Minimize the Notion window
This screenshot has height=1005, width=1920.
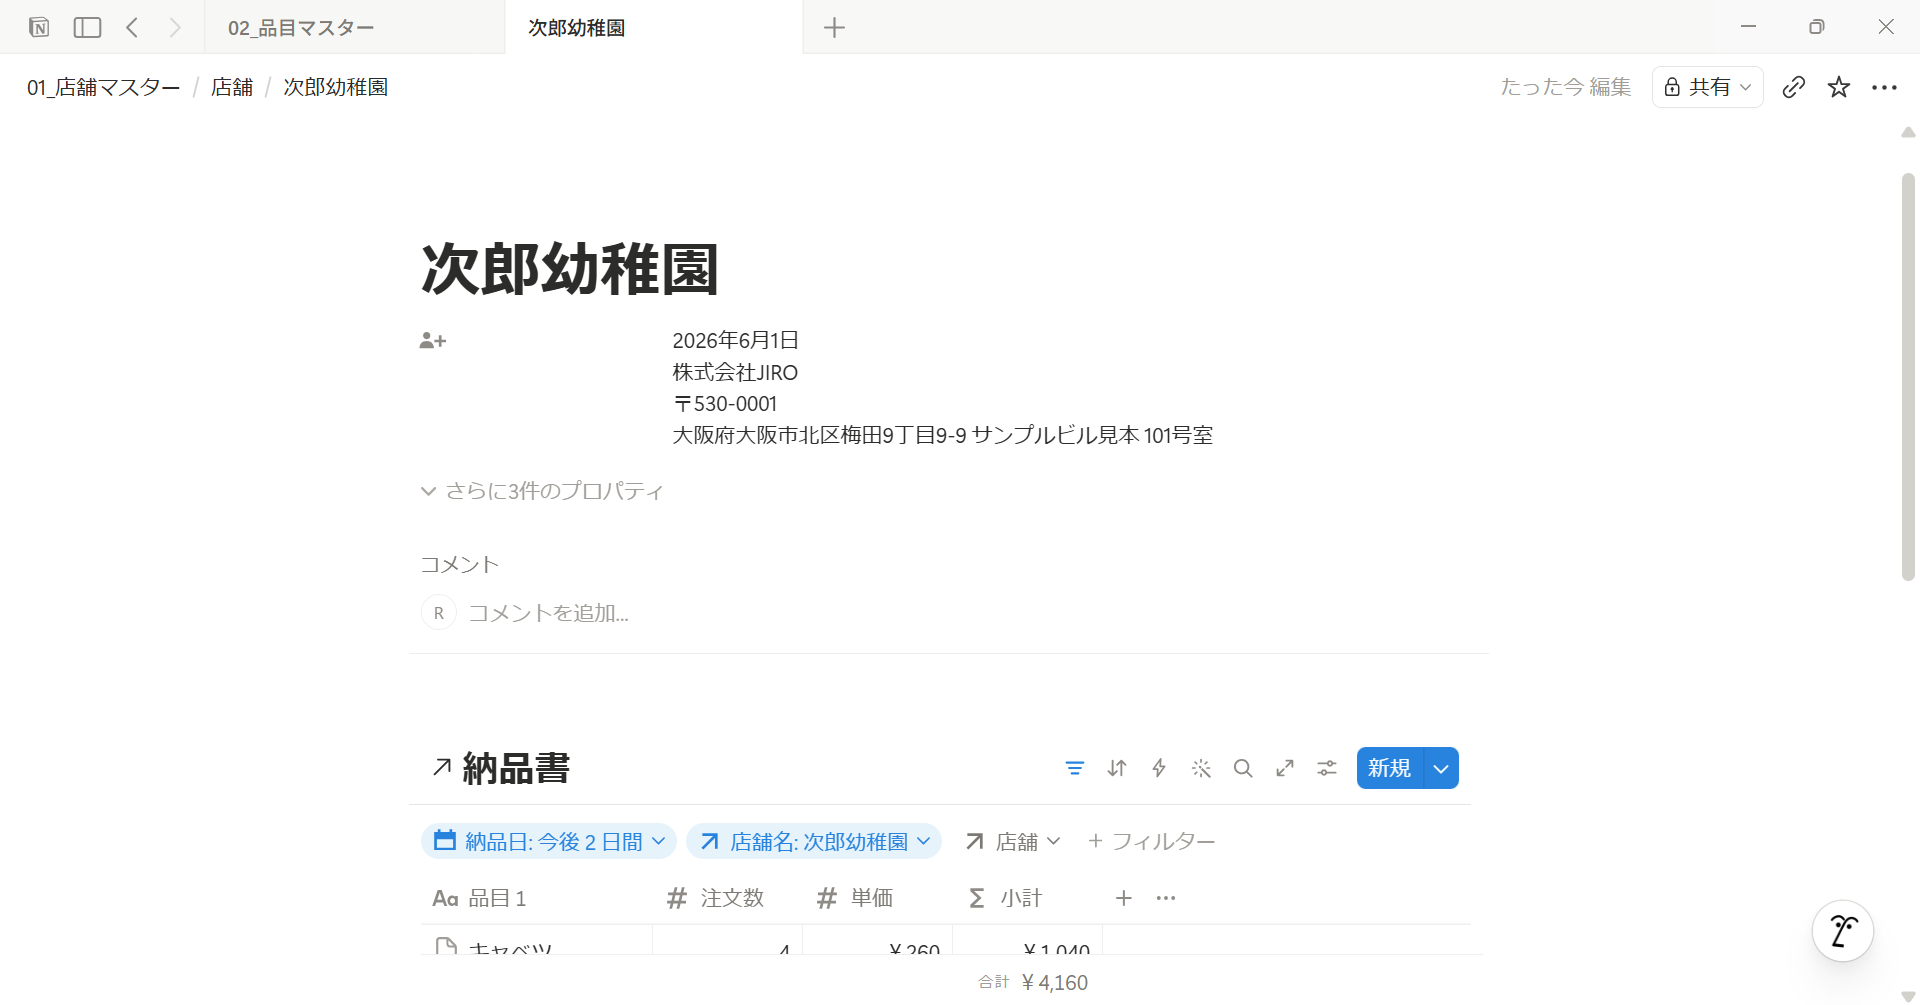pyautogui.click(x=1748, y=27)
